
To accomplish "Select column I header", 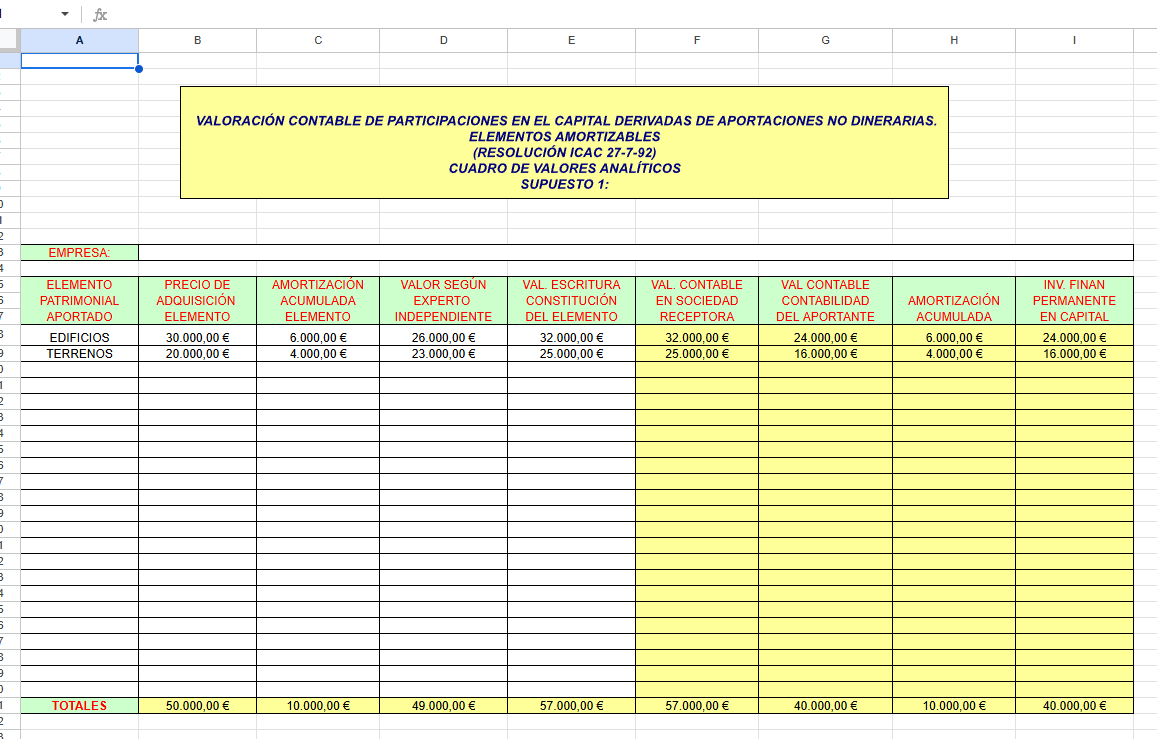I will coord(1074,40).
